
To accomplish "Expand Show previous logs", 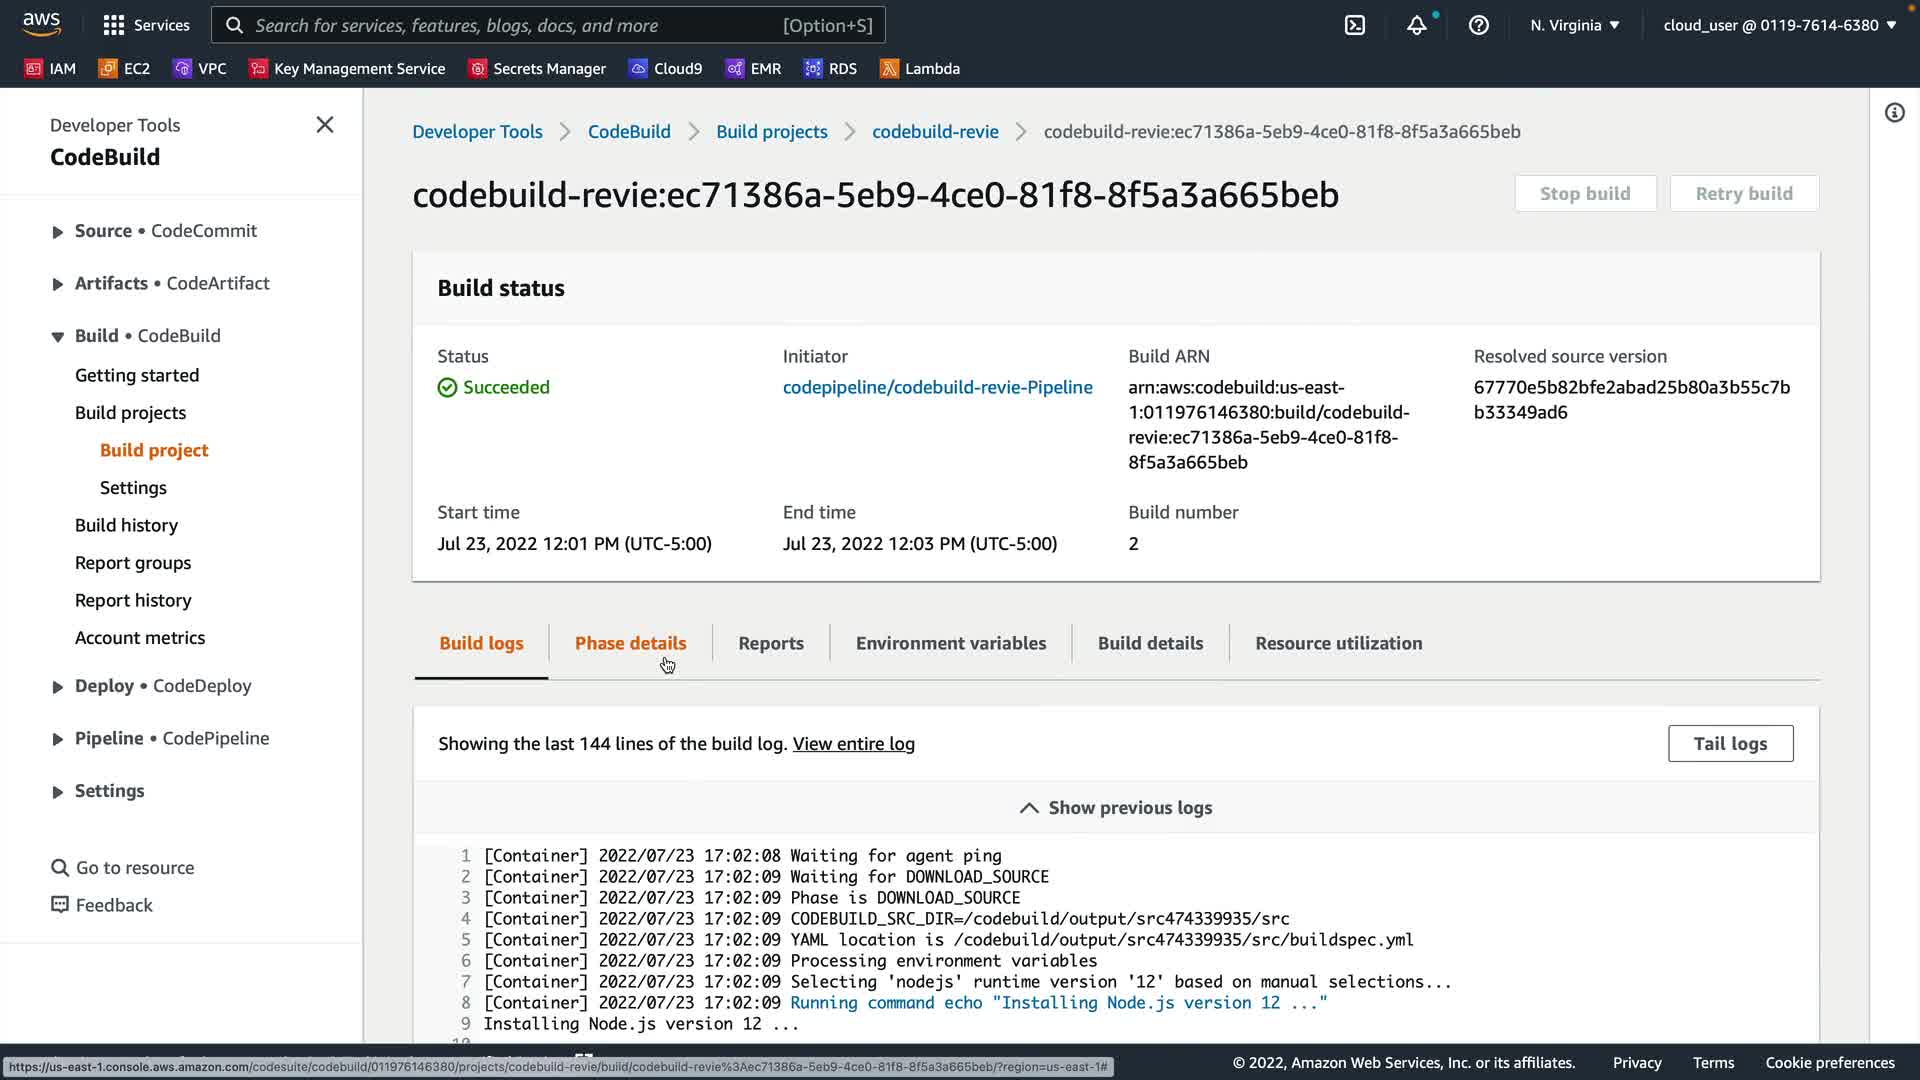I will [x=1115, y=808].
